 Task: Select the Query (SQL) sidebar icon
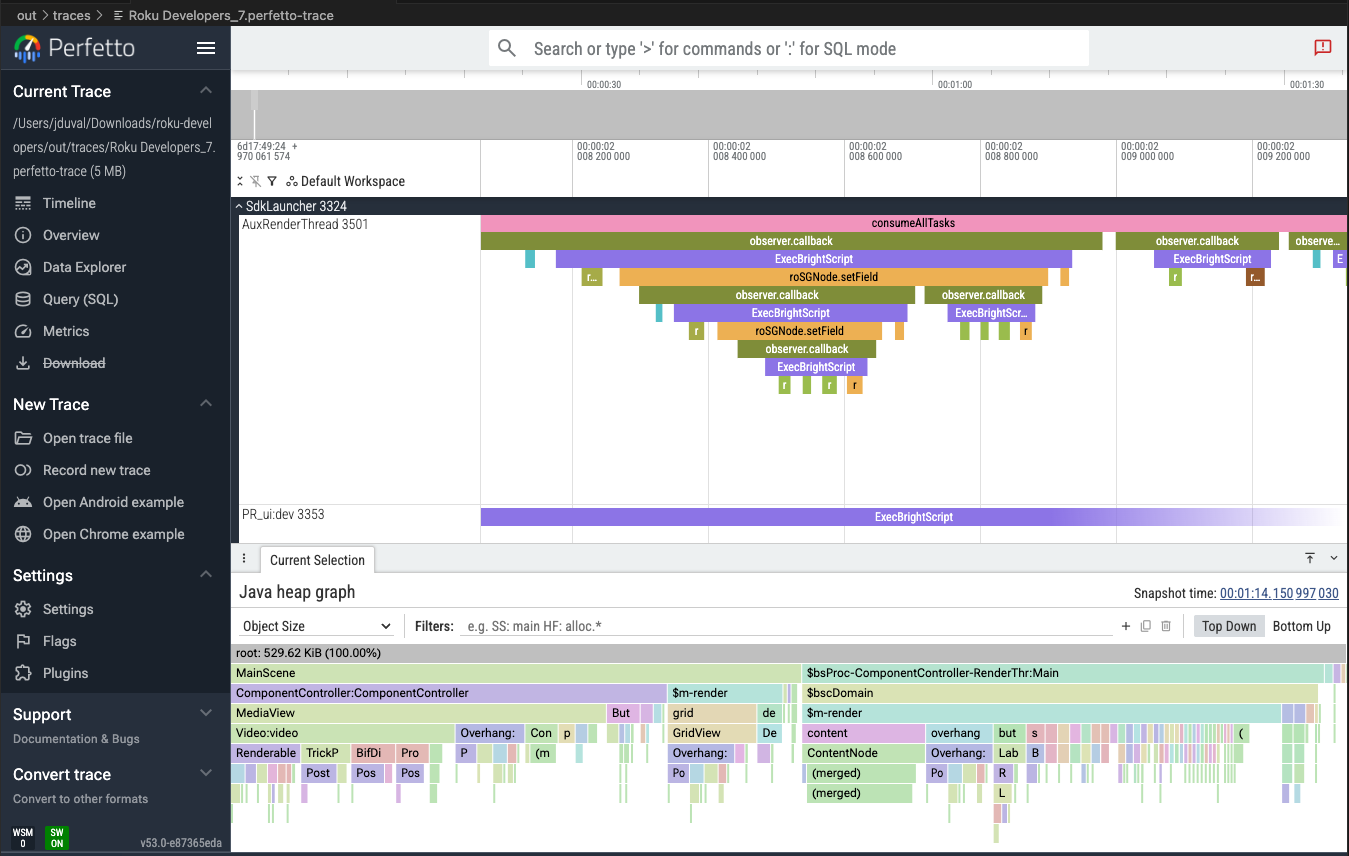(22, 299)
